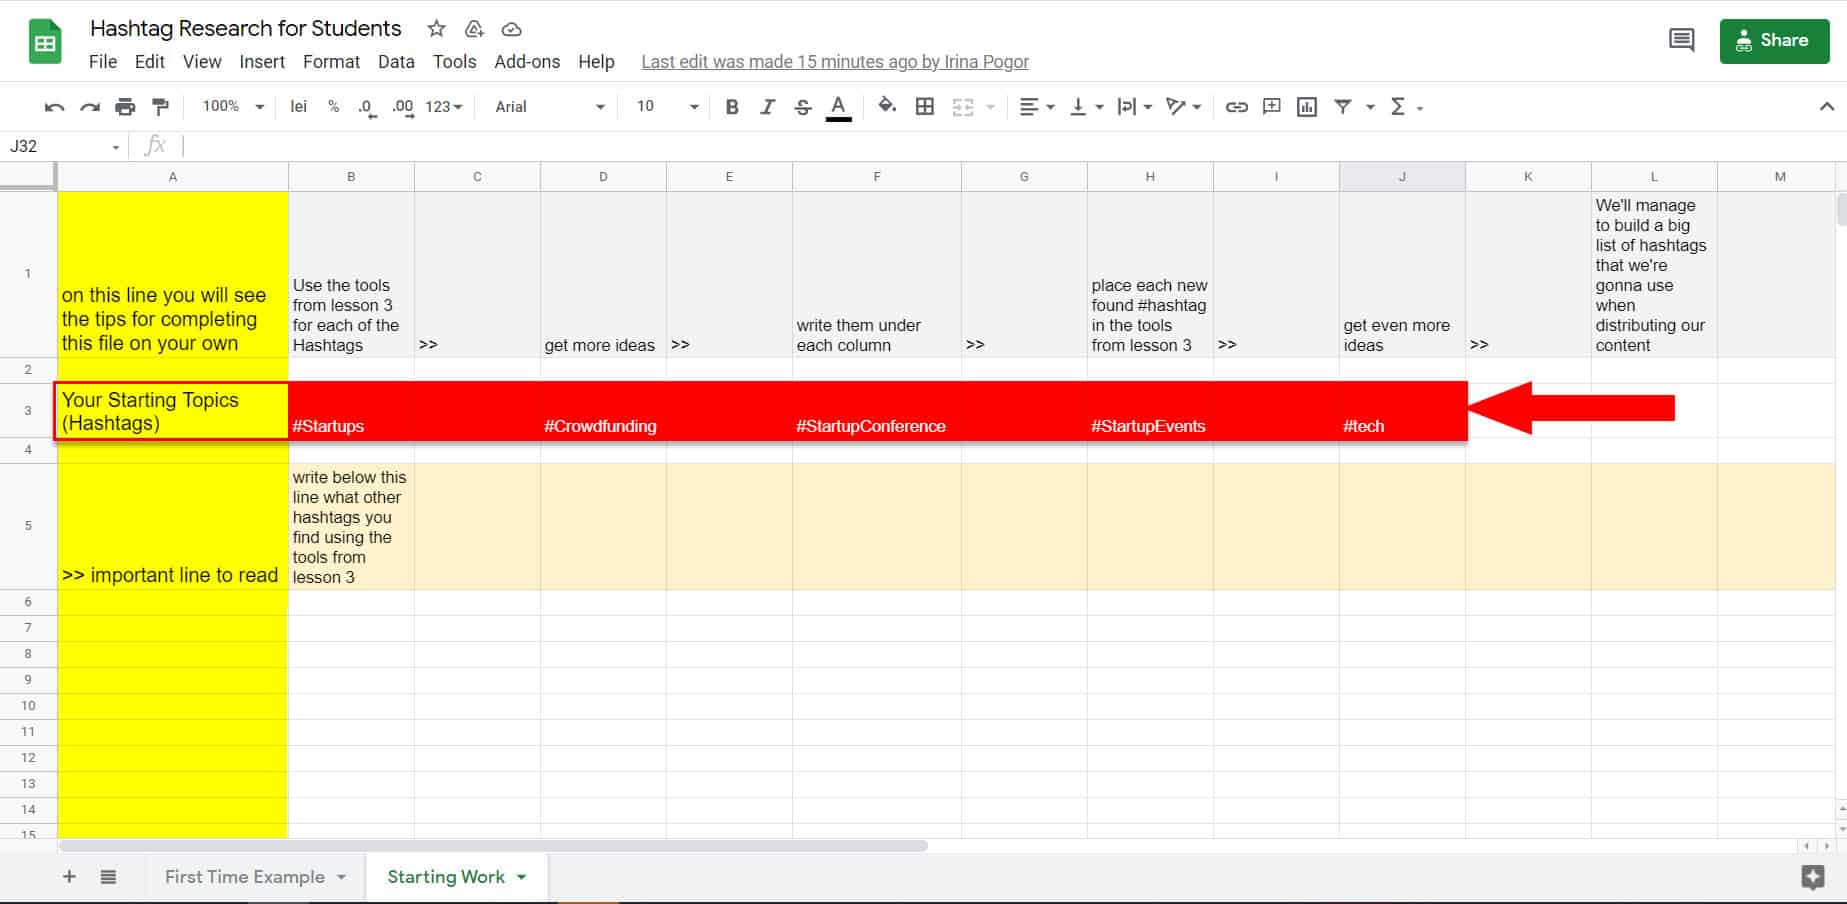Undo the last action
Viewport: 1847px width, 904px height.
pos(55,107)
